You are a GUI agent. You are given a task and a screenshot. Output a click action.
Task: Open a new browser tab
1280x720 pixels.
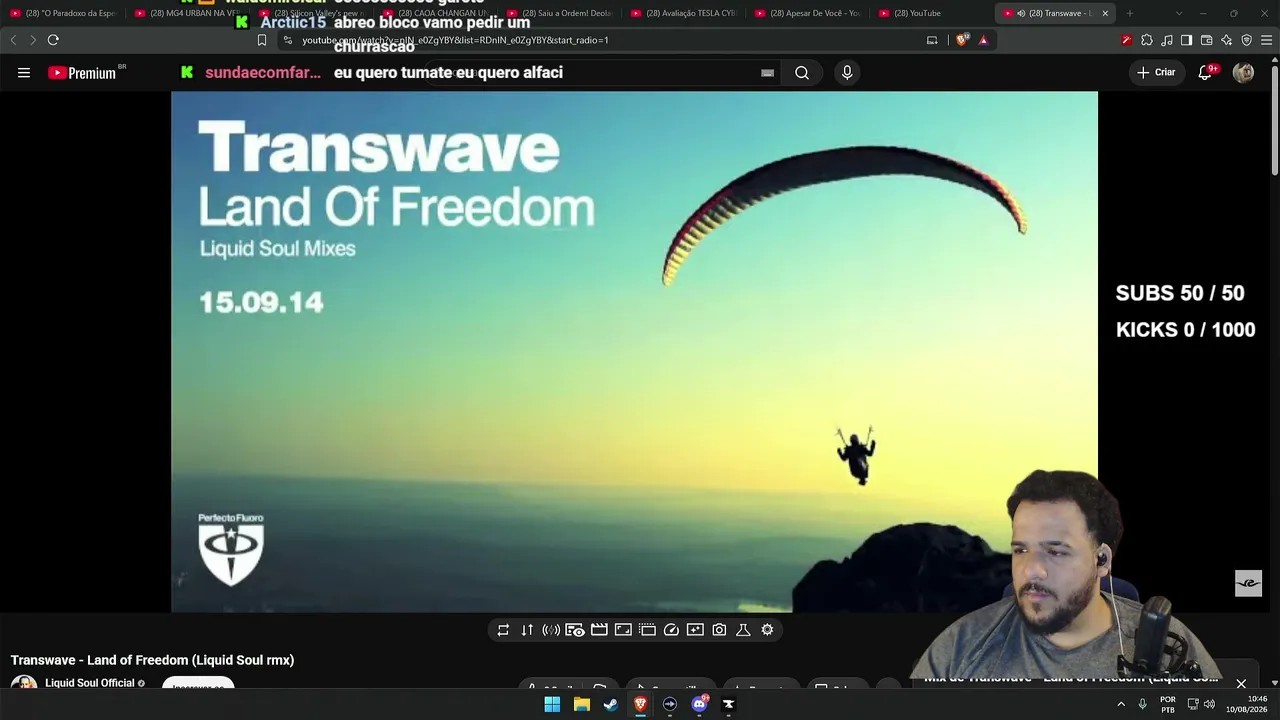(1130, 13)
